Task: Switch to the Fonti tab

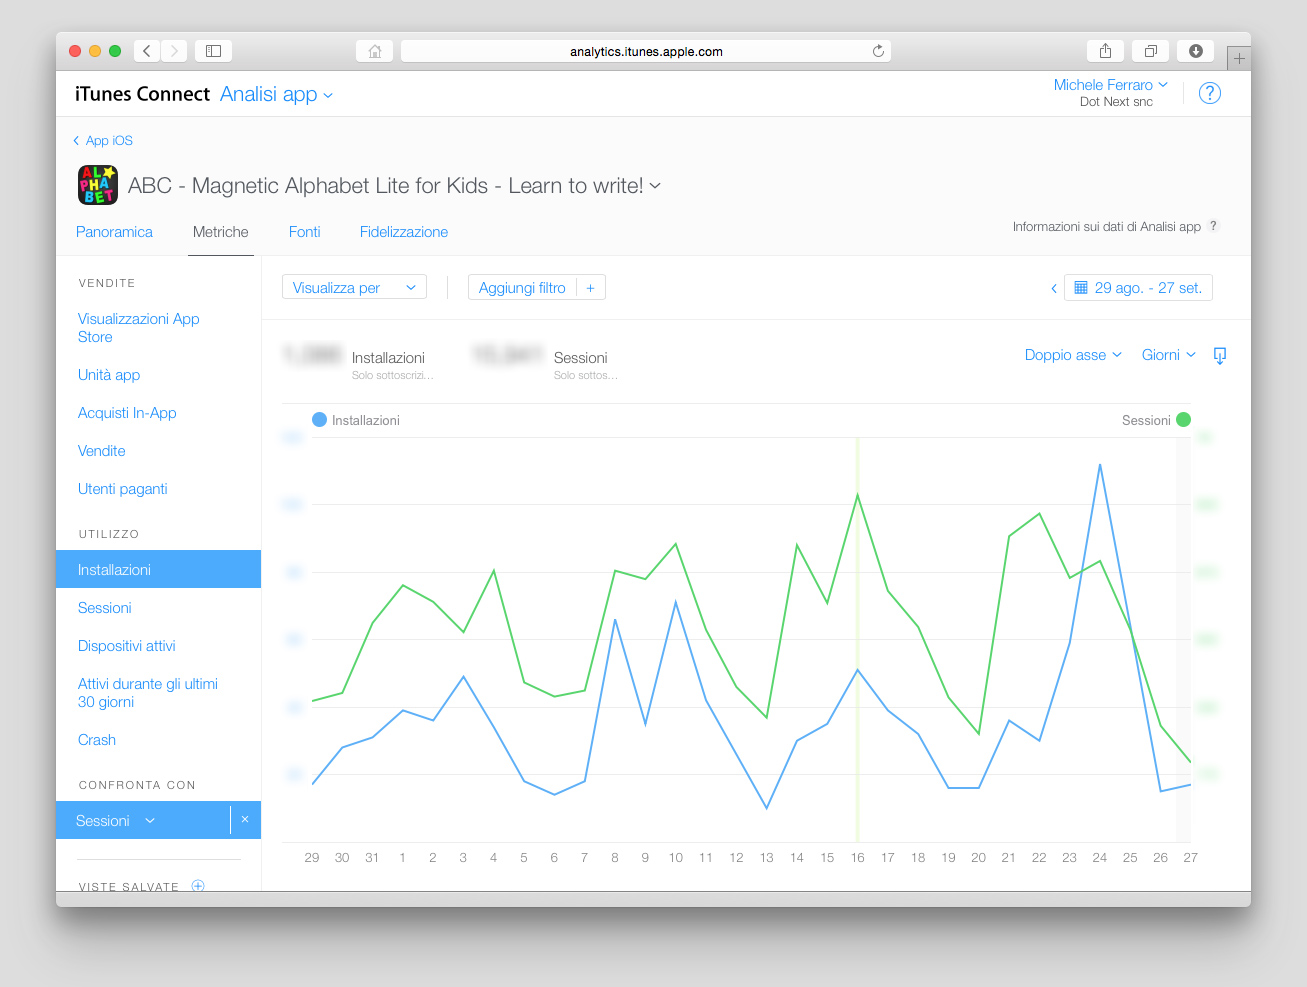Action: (x=304, y=232)
